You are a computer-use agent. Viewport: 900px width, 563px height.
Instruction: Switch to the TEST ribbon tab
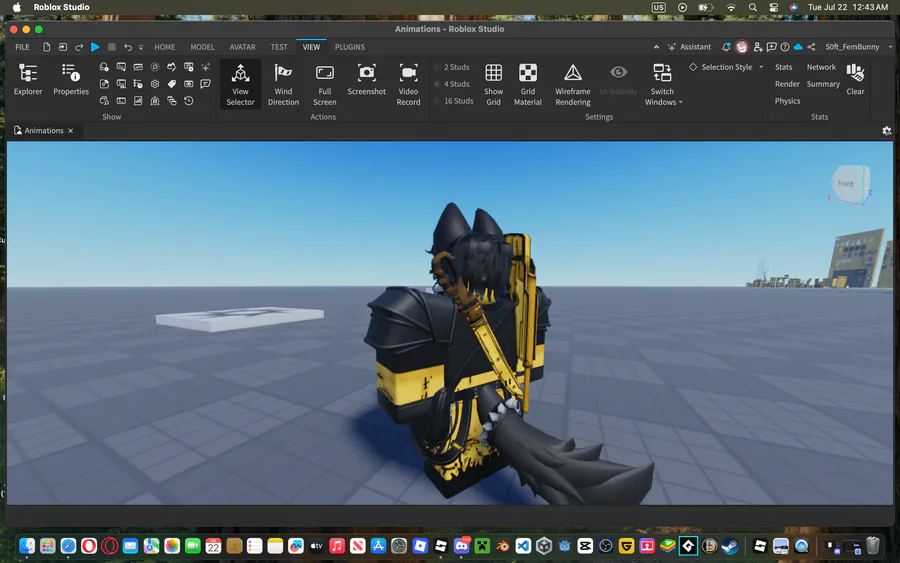coord(279,47)
